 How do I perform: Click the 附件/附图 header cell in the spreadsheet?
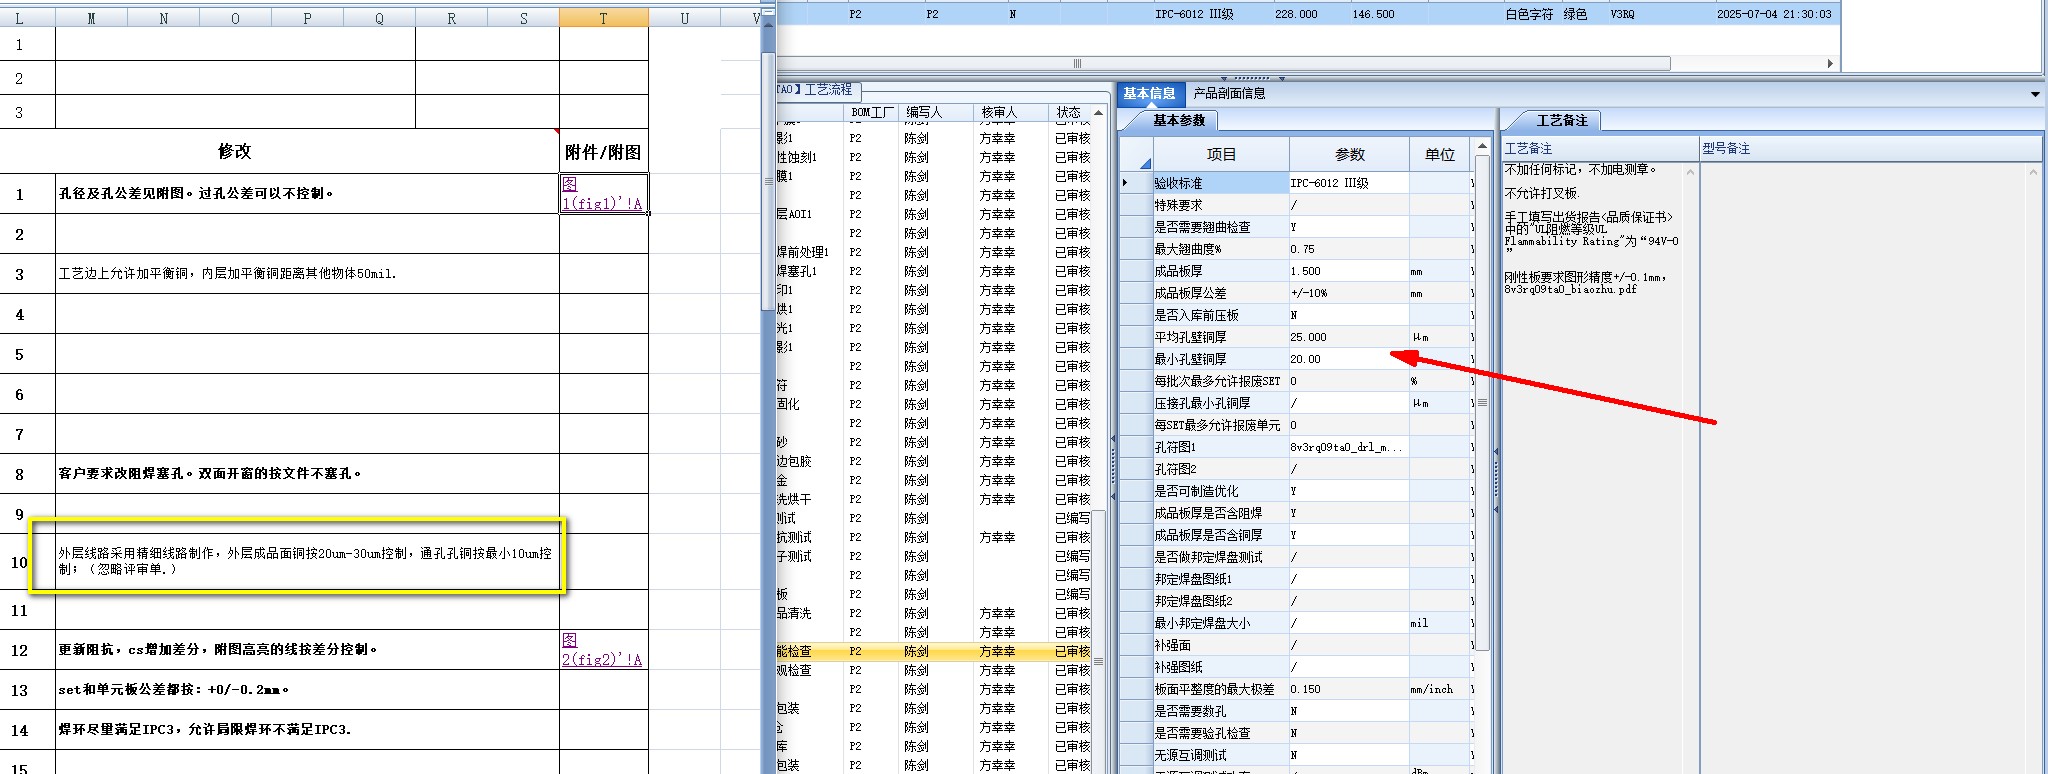click(x=603, y=151)
